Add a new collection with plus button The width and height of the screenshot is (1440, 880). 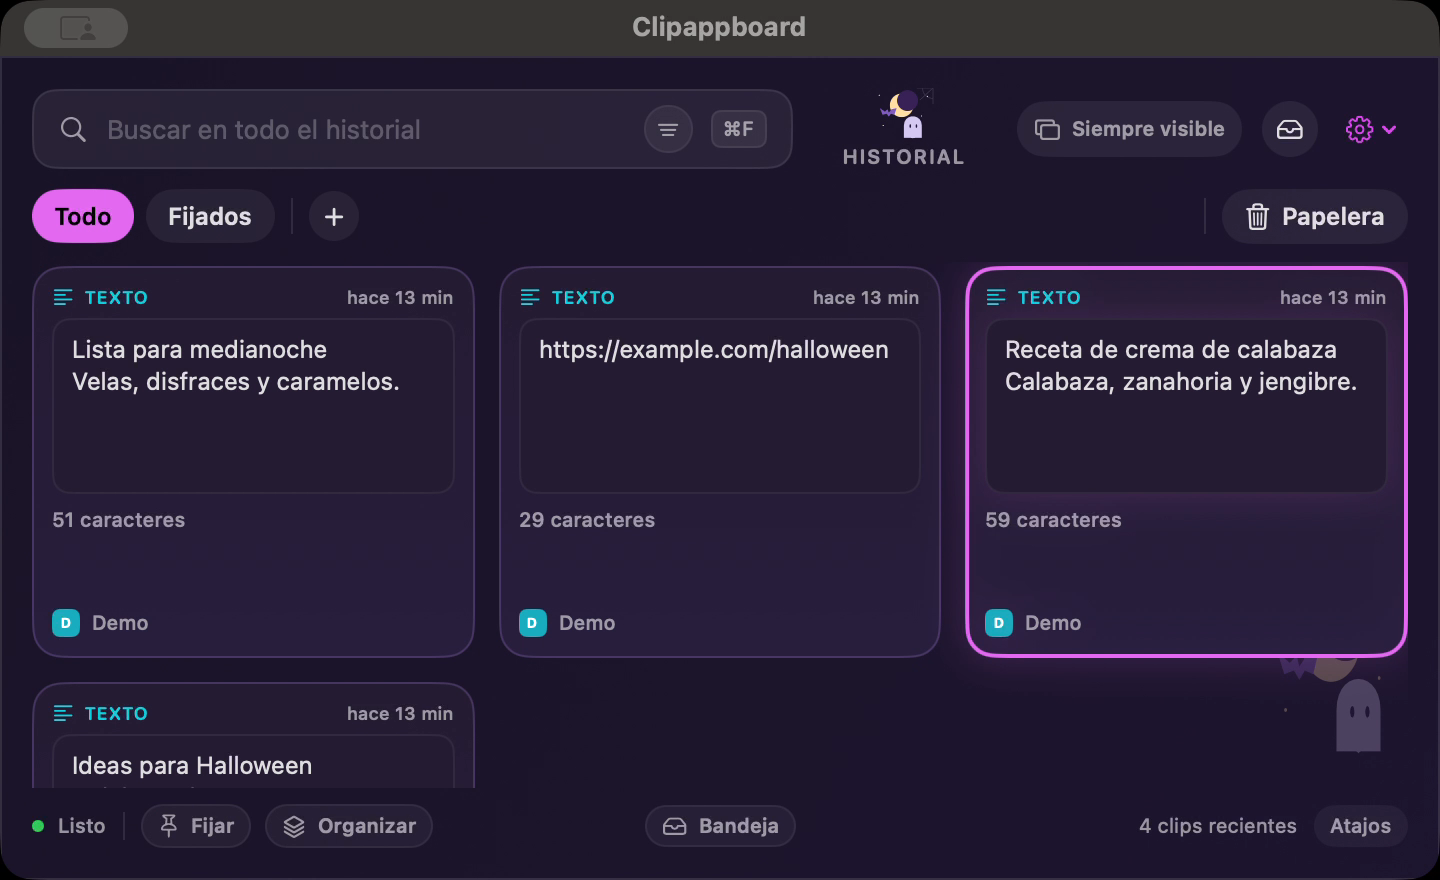pos(334,216)
